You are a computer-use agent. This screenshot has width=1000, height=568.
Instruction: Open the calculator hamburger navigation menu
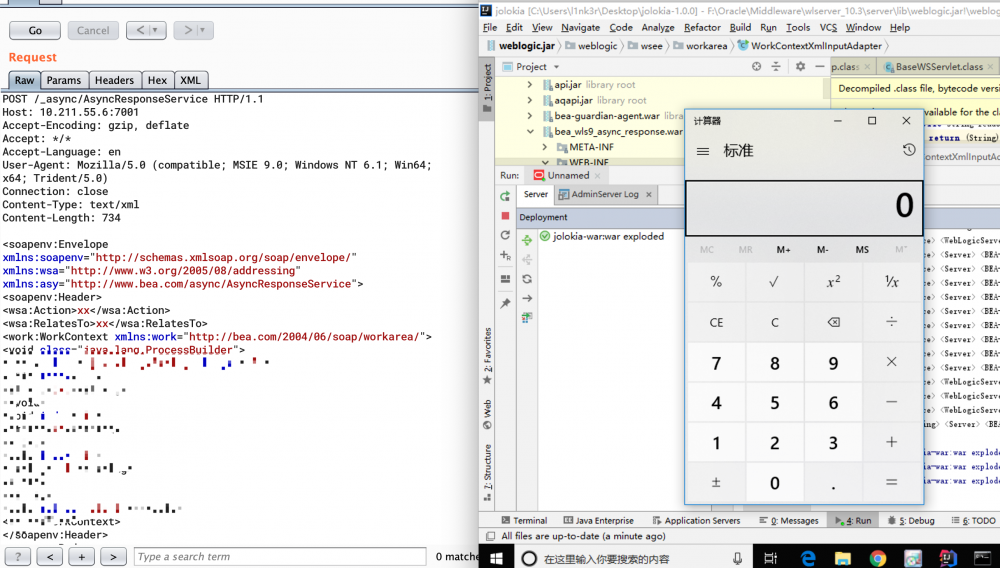click(703, 151)
